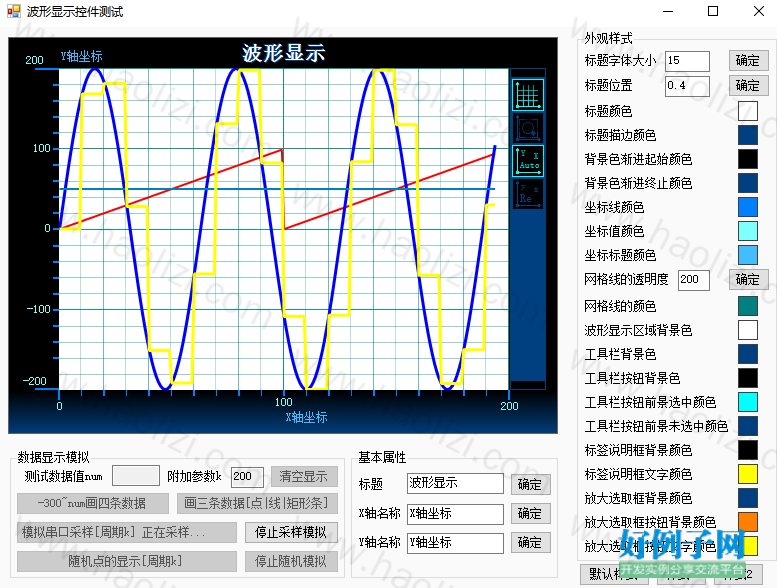Screen dimensions: 777x588
Task: Open the 波形显示区域背景色 swatch
Action: [747, 330]
